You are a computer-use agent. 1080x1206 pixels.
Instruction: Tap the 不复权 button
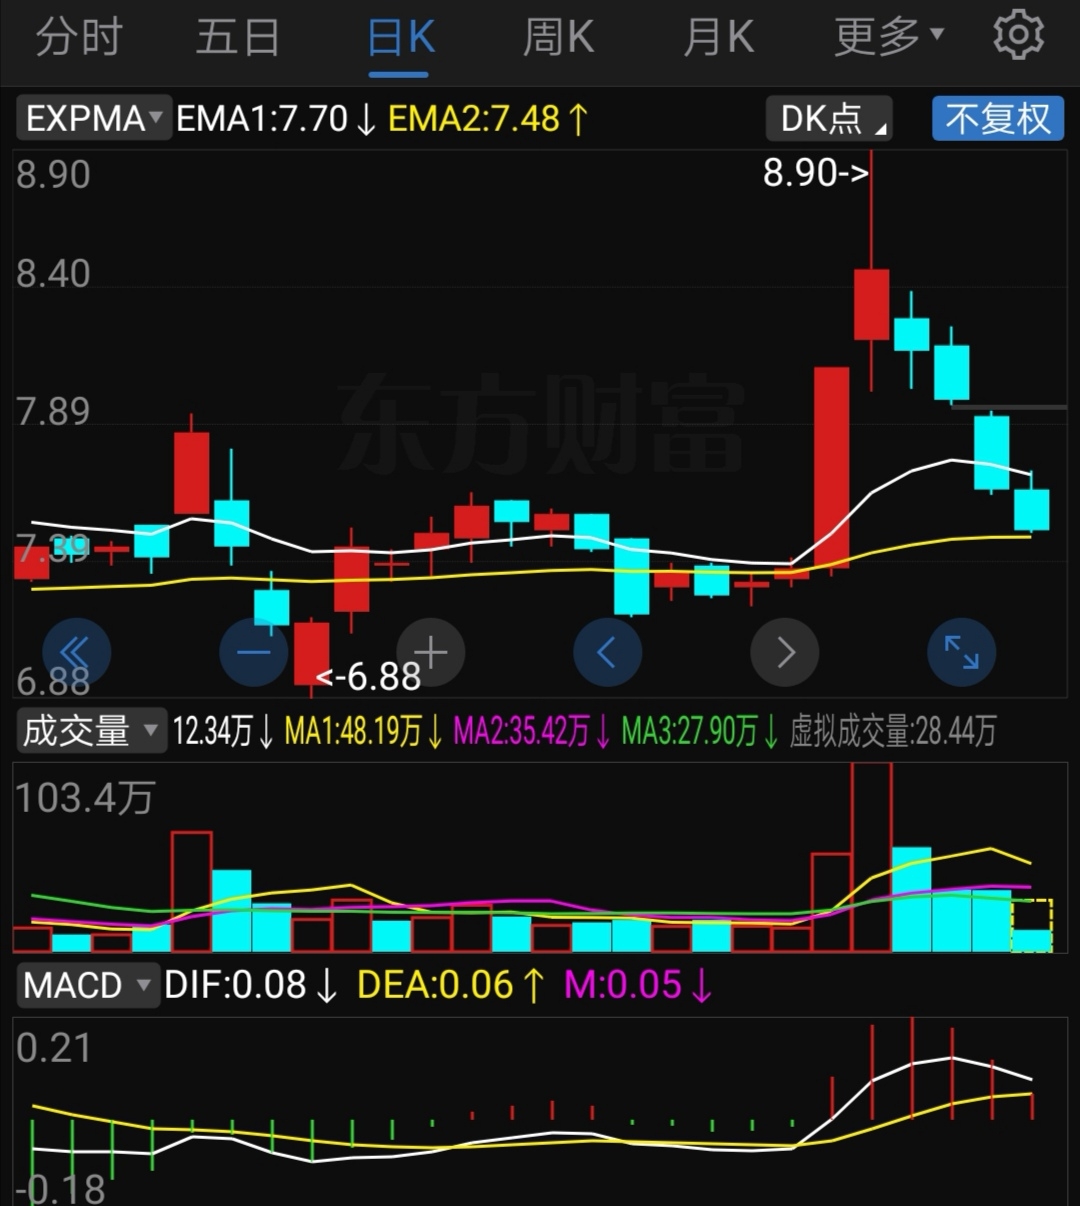[998, 118]
